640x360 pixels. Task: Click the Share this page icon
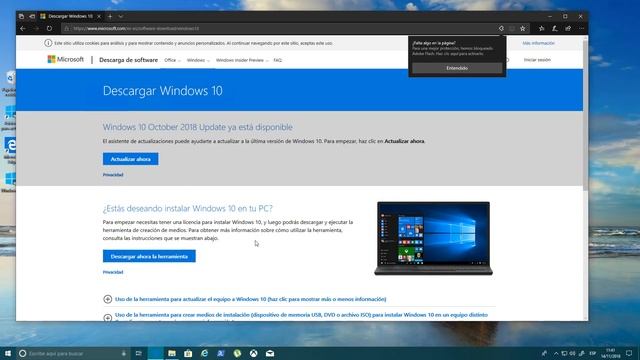[x=568, y=29]
